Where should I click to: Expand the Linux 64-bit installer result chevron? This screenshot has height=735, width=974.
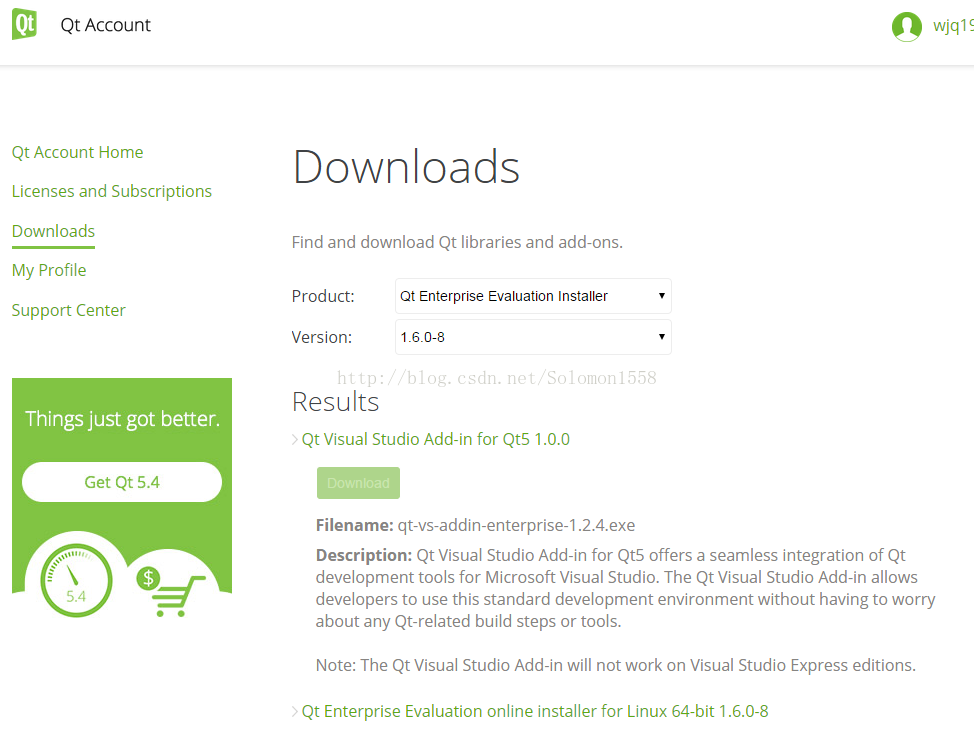coord(295,711)
